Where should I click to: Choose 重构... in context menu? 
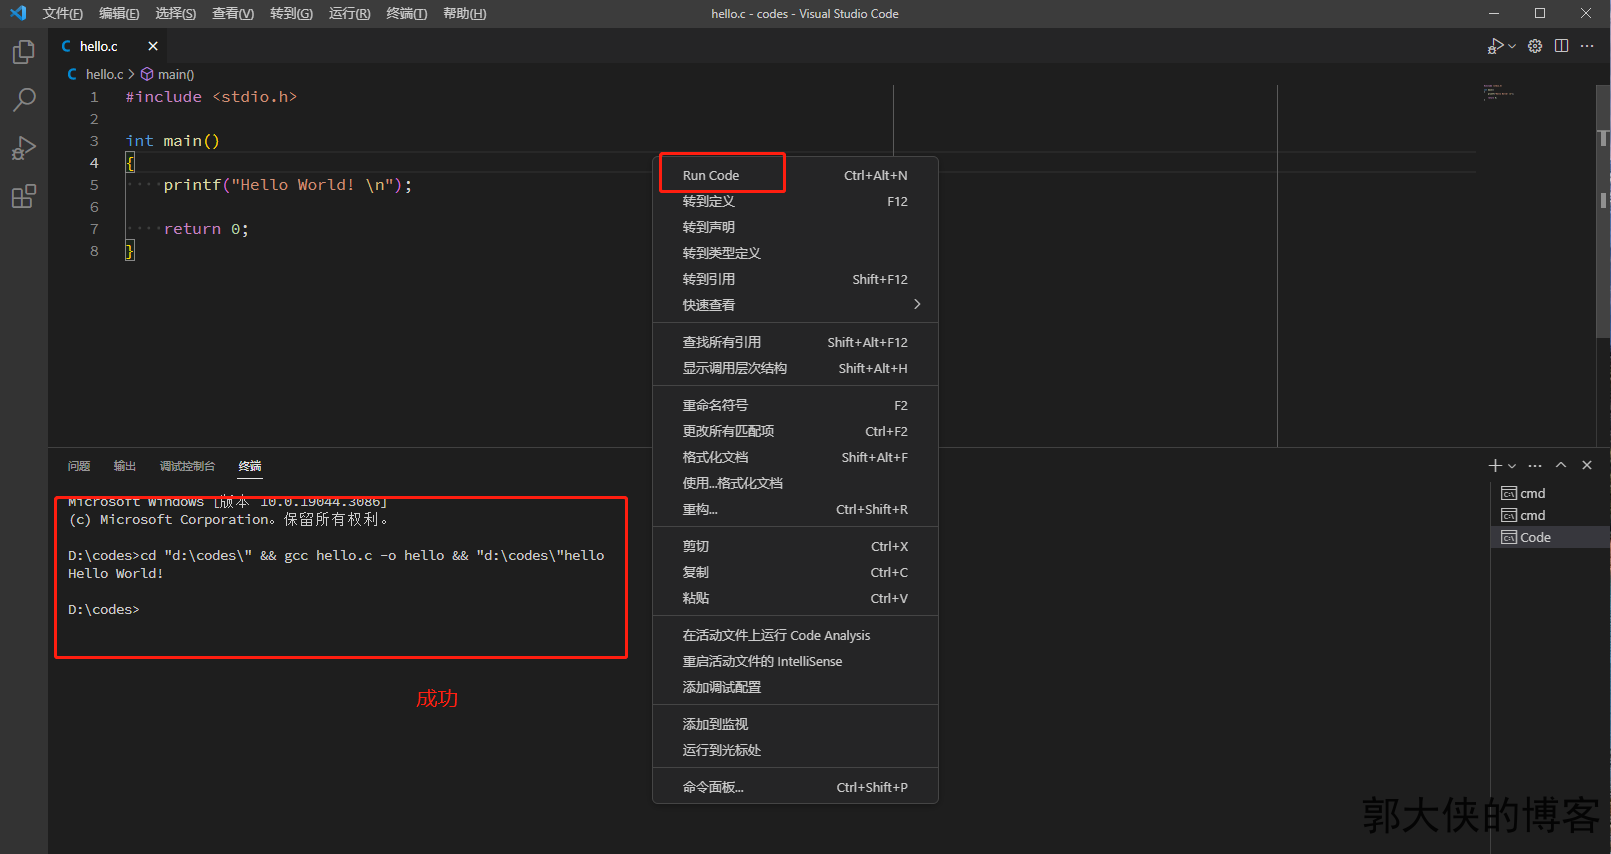point(795,509)
